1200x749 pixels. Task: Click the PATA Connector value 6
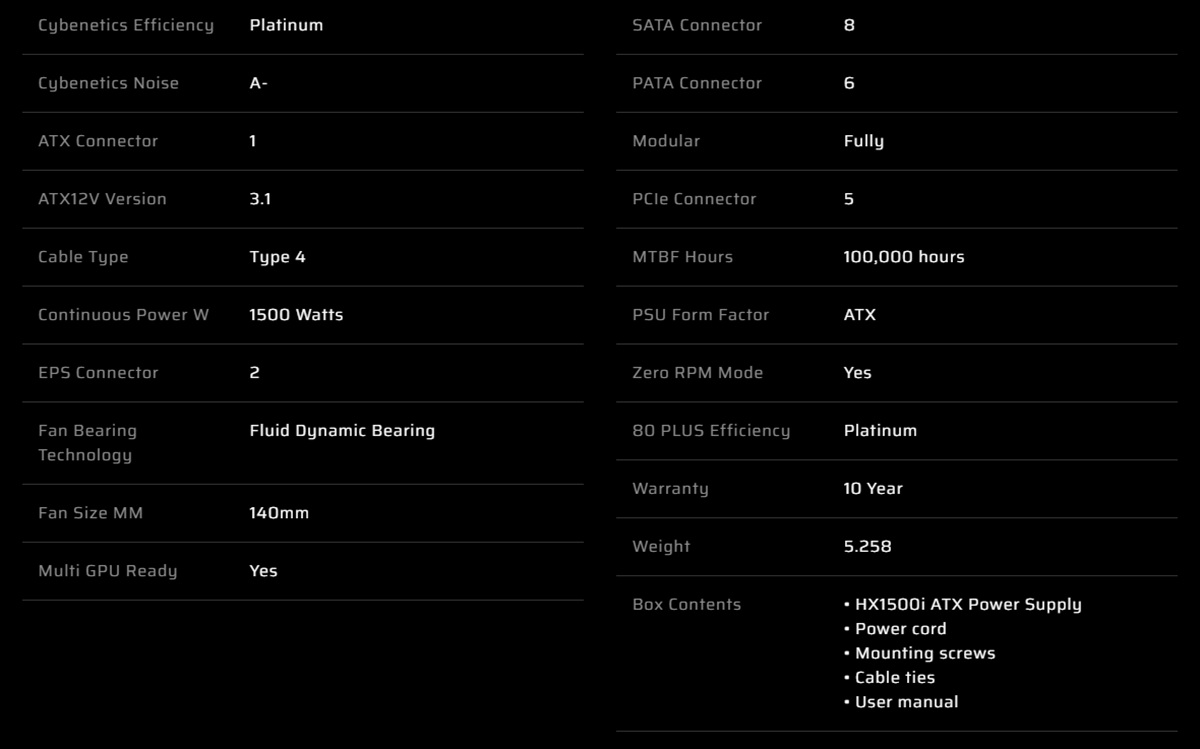pos(849,83)
